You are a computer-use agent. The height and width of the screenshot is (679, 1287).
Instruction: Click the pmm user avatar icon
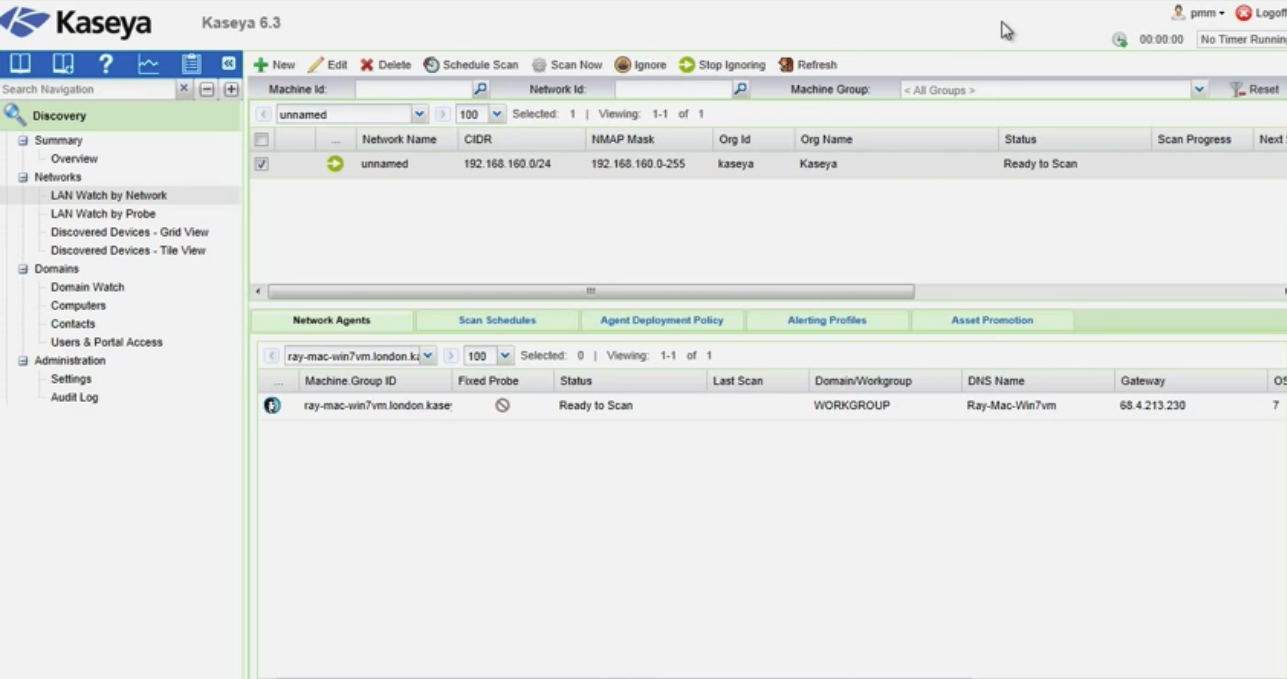(1179, 13)
